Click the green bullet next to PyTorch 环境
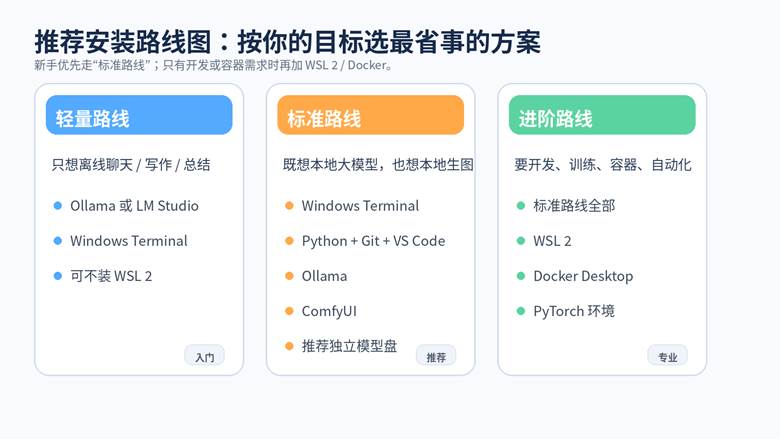The height and width of the screenshot is (439, 780). (x=521, y=311)
